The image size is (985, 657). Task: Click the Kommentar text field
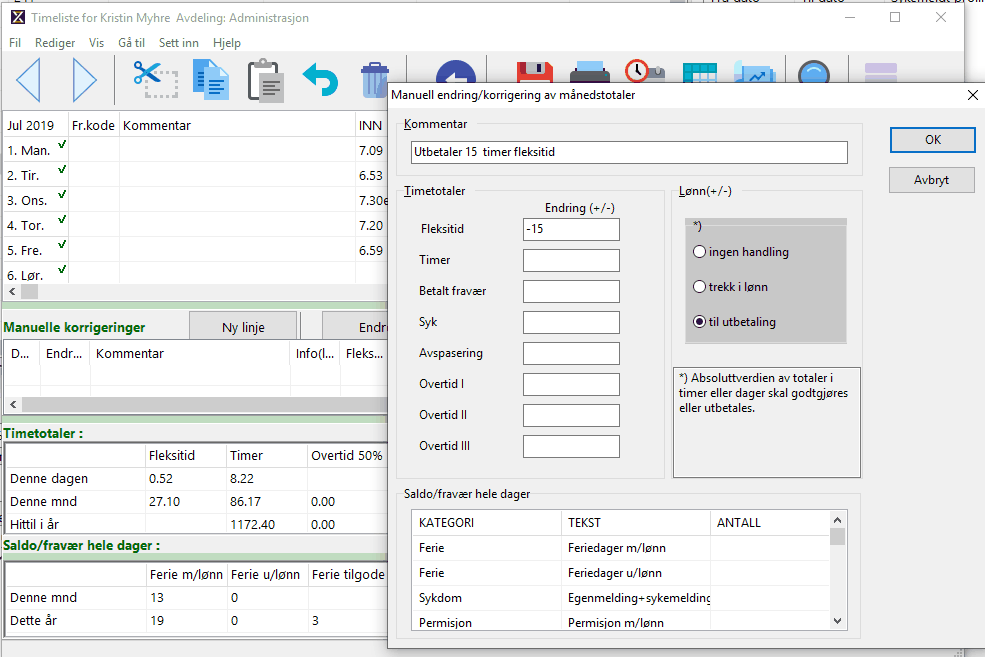[629, 152]
